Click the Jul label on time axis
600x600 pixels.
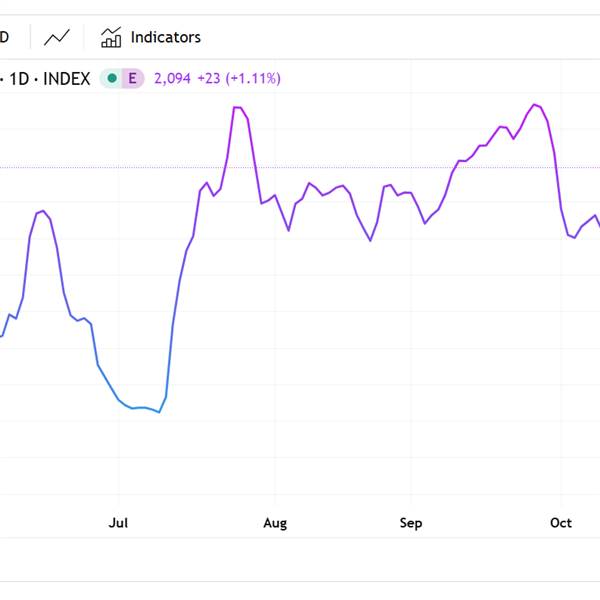click(x=118, y=523)
